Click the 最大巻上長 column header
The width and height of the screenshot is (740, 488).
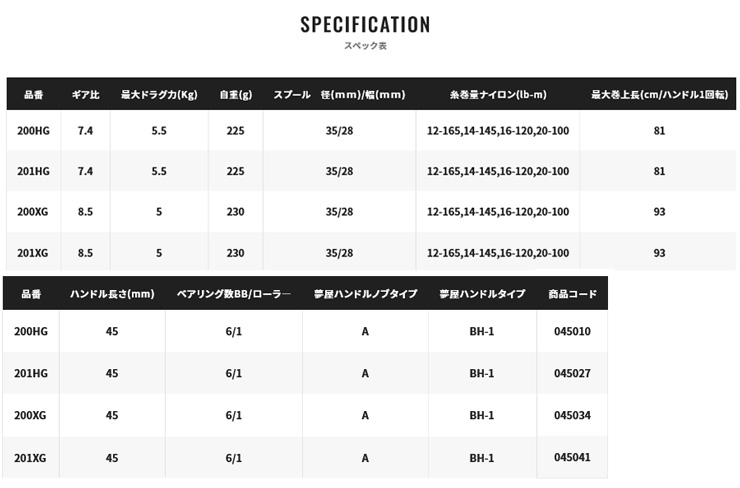click(x=658, y=95)
